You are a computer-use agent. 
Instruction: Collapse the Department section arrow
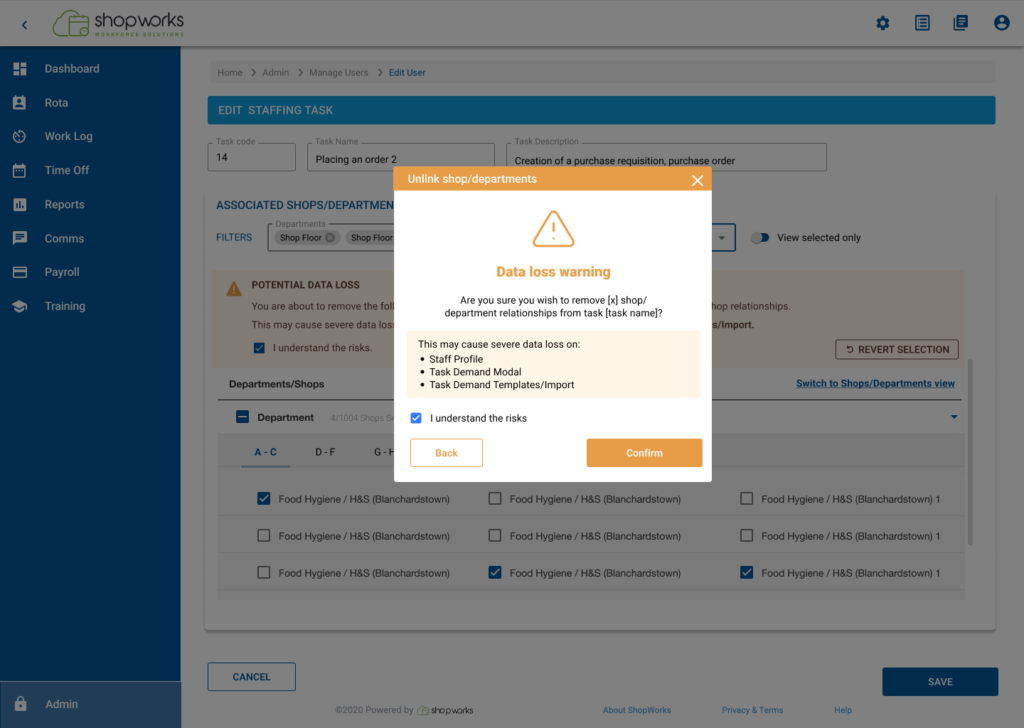953,417
